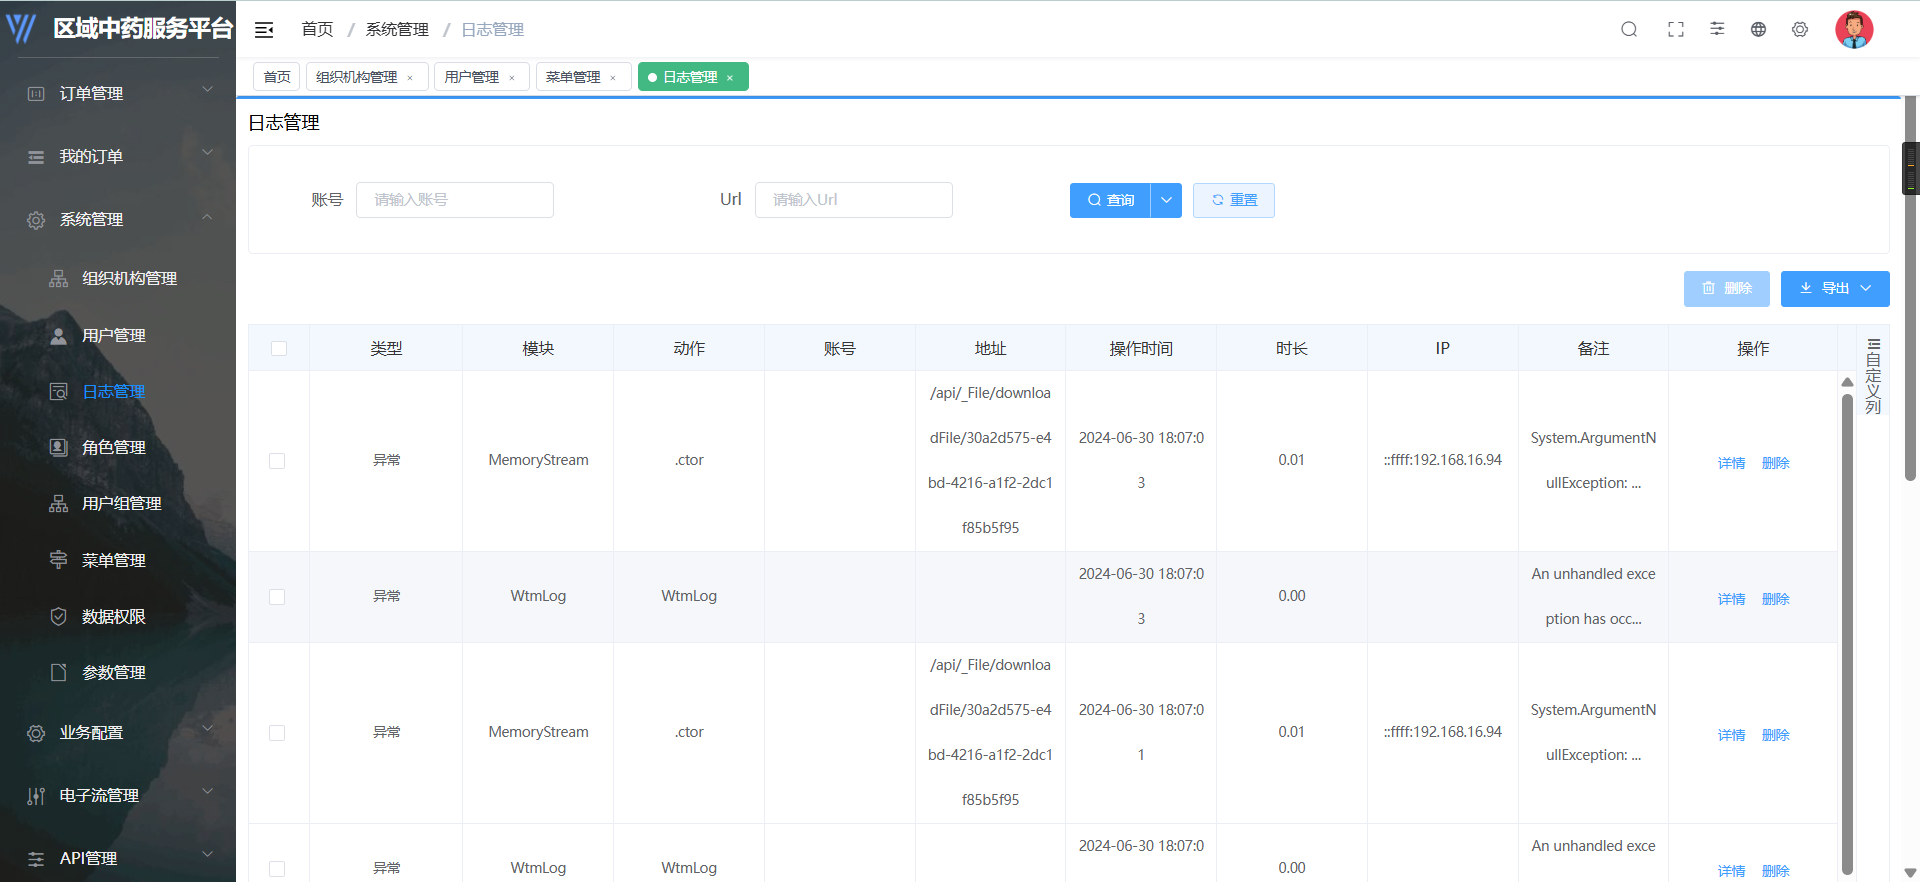Image resolution: width=1920 pixels, height=882 pixels.
Task: Click the 业务配置 gear icon
Action: pyautogui.click(x=36, y=733)
